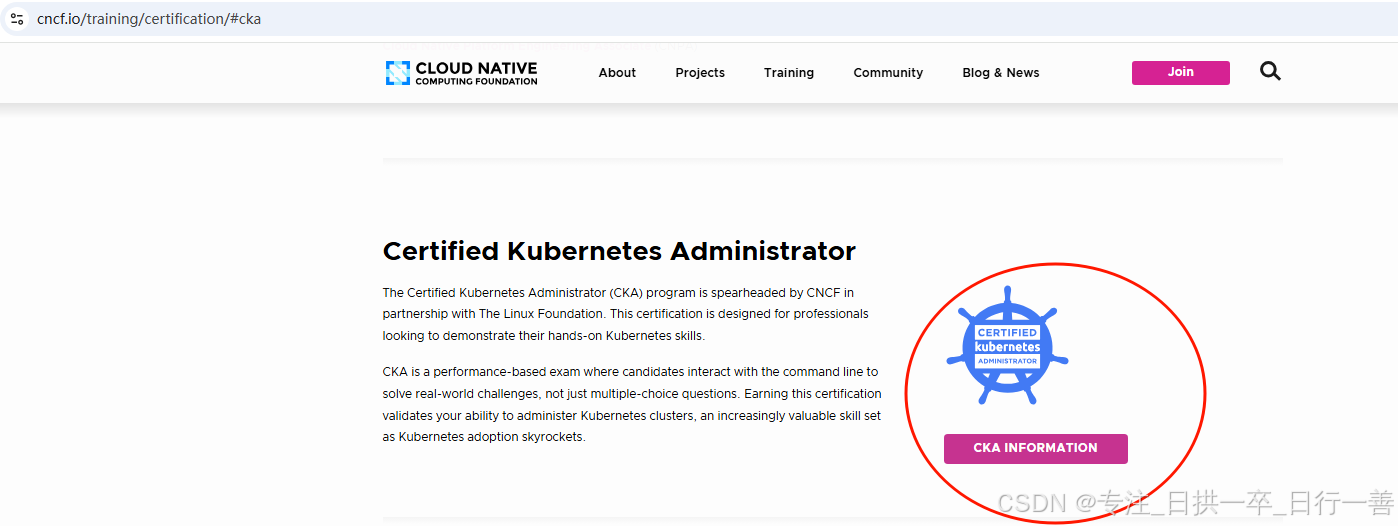Click the CNCF square logo icon
Viewport: 1398px width, 526px height.
click(x=398, y=73)
